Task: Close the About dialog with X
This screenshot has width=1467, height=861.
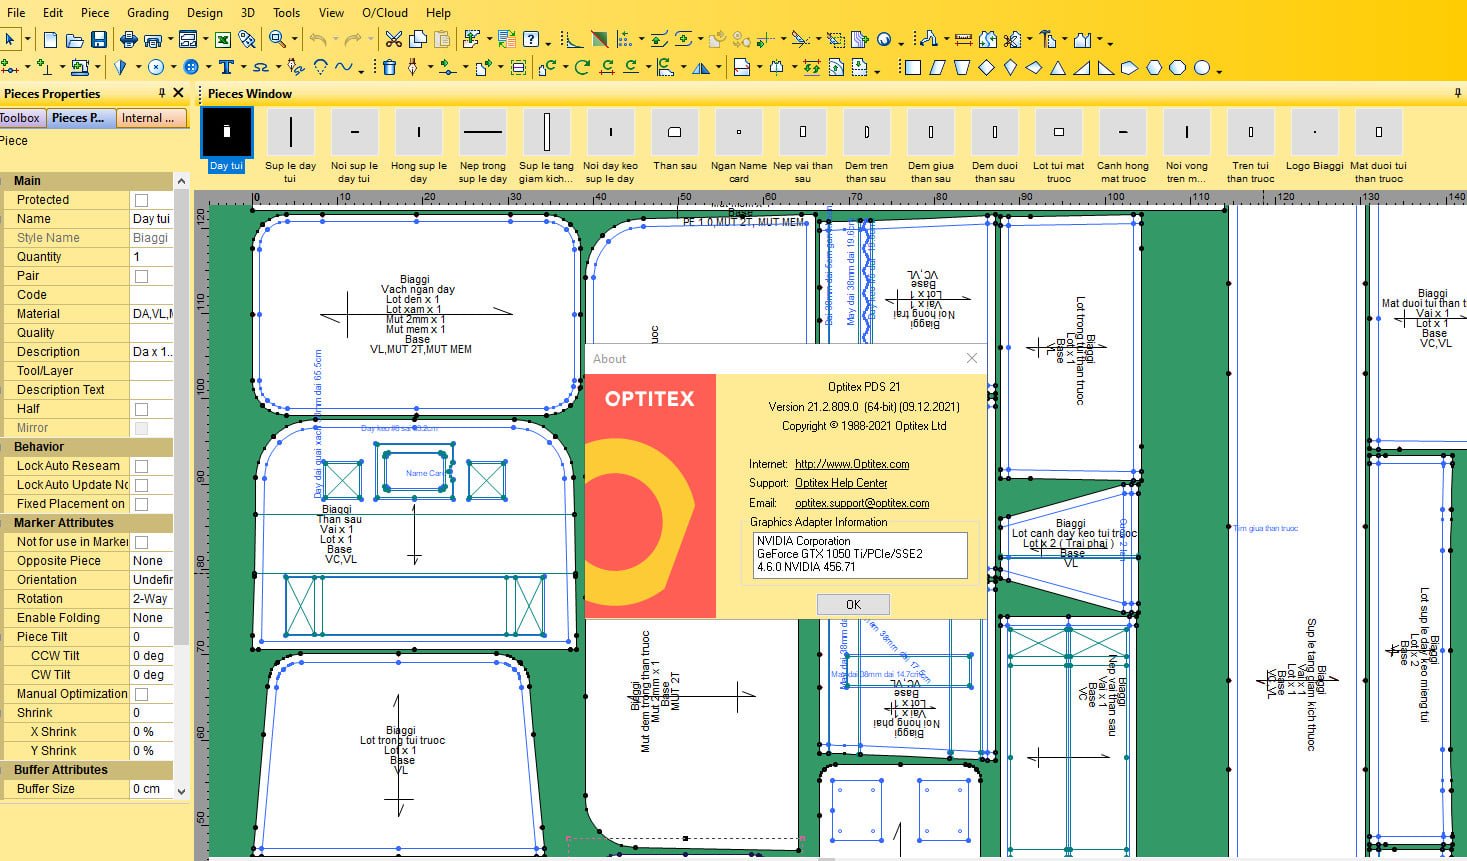Action: point(972,358)
